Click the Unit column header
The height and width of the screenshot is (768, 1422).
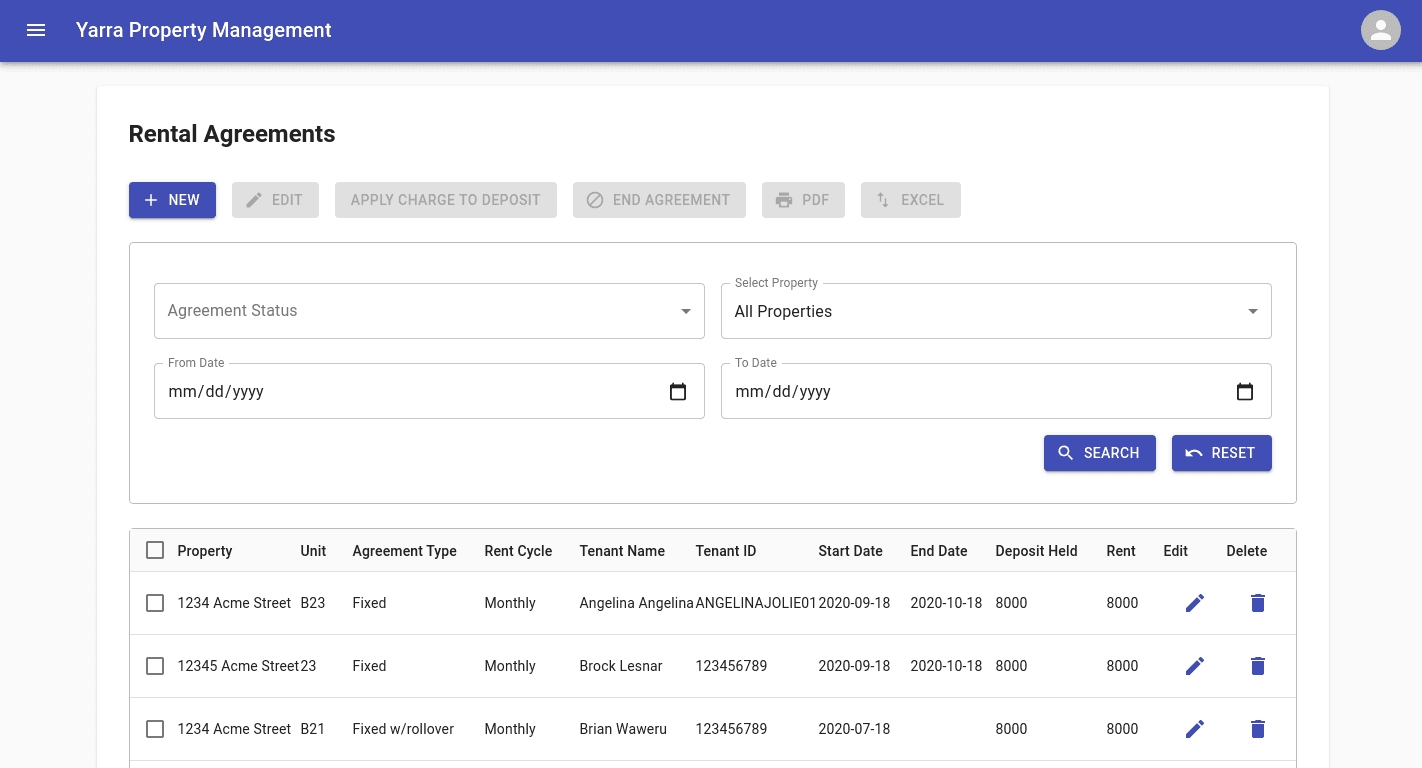pyautogui.click(x=313, y=551)
